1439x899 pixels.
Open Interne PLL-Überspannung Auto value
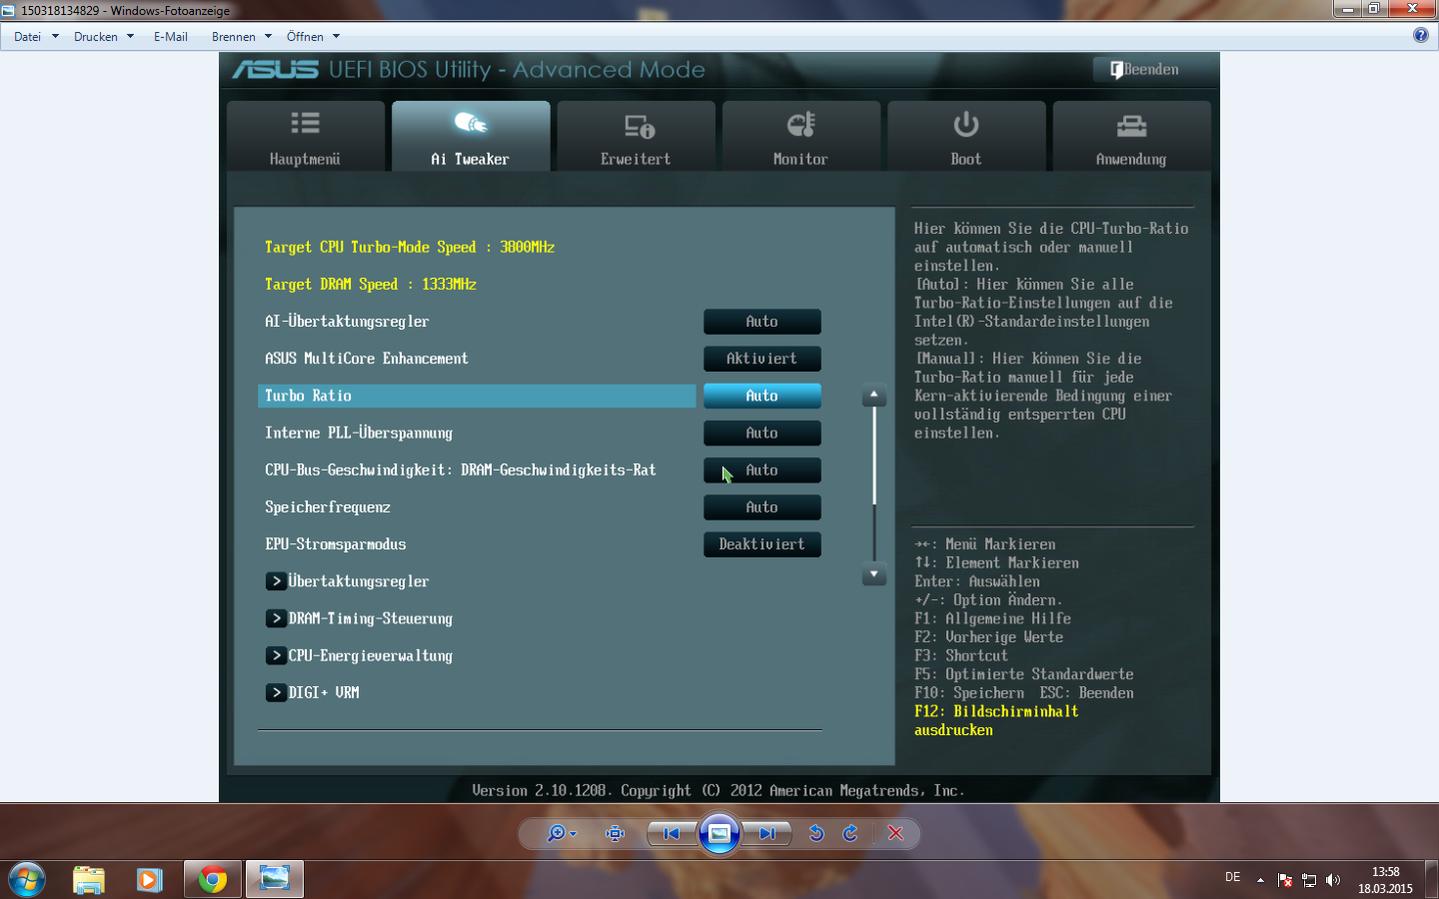[x=762, y=433]
